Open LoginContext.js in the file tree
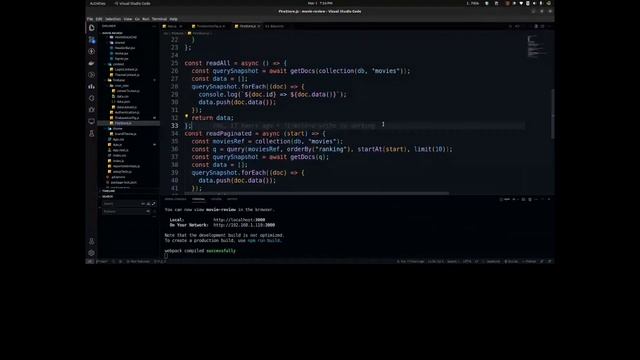This screenshot has height=360, width=640. (x=126, y=69)
